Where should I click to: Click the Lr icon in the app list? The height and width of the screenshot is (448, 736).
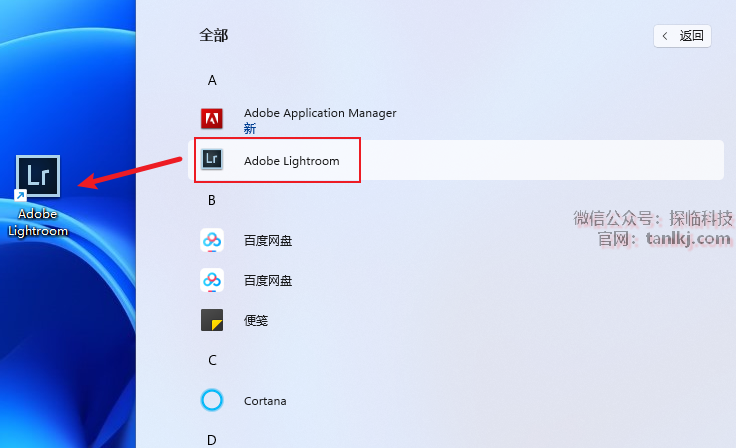click(212, 160)
